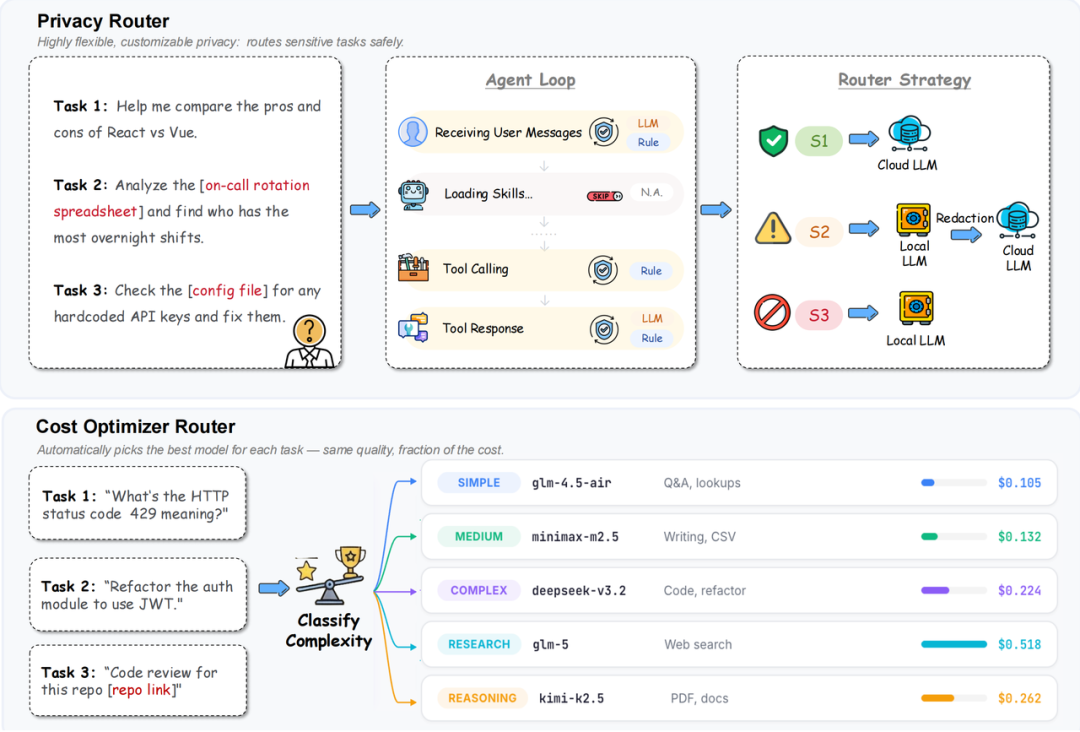Switch to the Agent Loop header
Image resolution: width=1080 pixels, height=732 pixels.
[530, 80]
